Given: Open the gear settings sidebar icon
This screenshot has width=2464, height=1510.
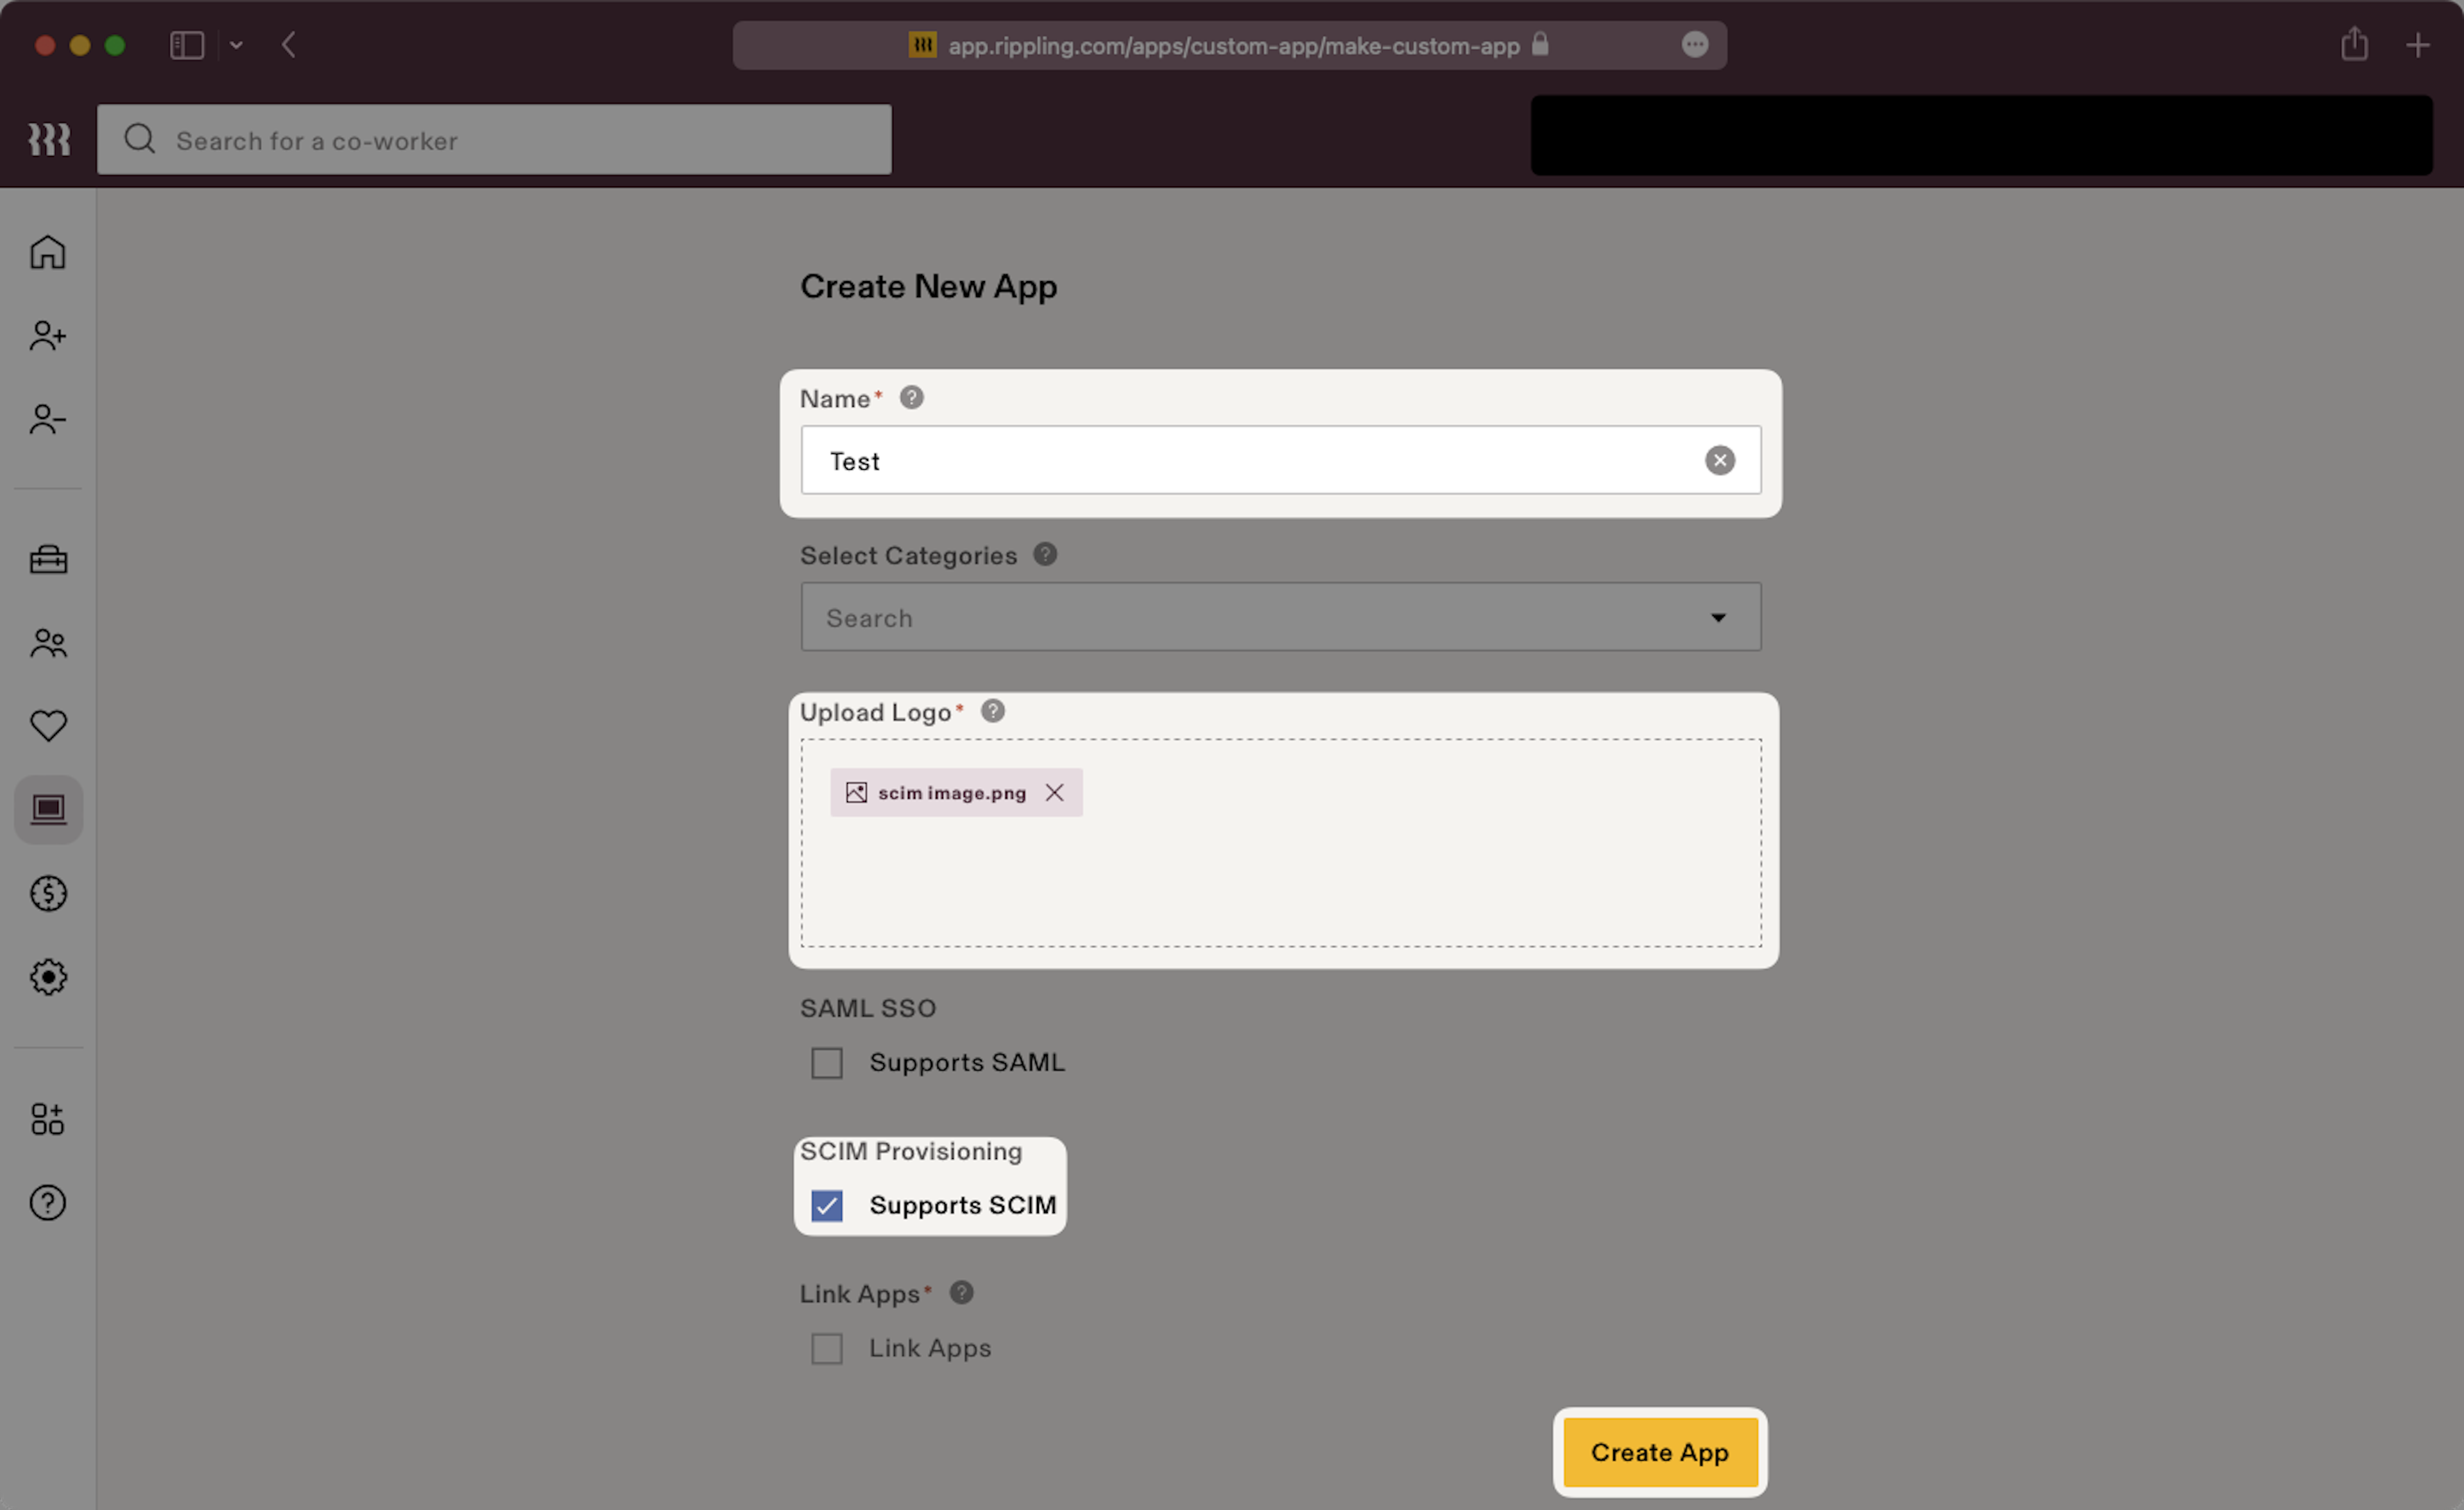Looking at the screenshot, I should click(47, 977).
